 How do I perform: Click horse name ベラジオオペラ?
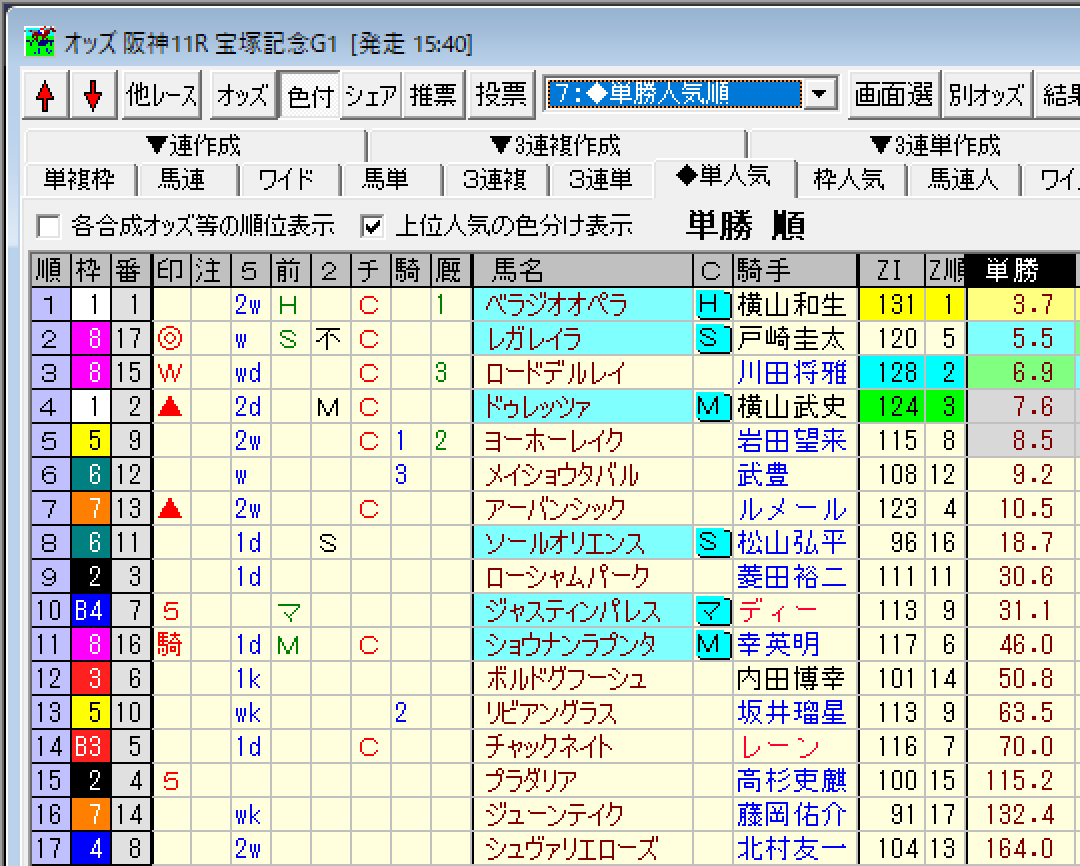click(x=557, y=305)
